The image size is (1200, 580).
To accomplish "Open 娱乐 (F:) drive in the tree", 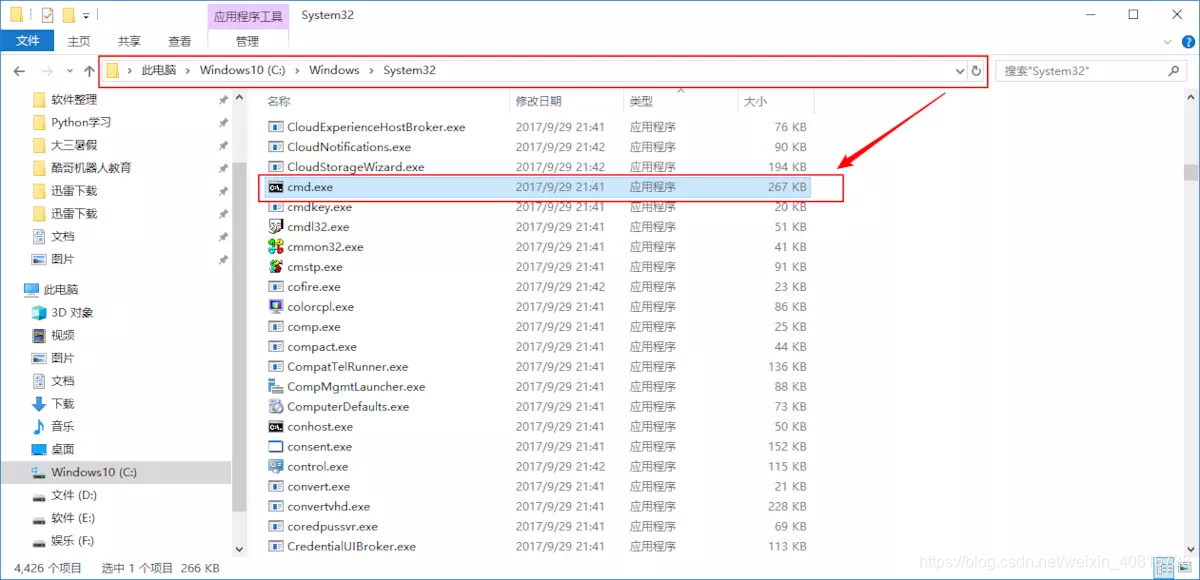I will pyautogui.click(x=73, y=541).
